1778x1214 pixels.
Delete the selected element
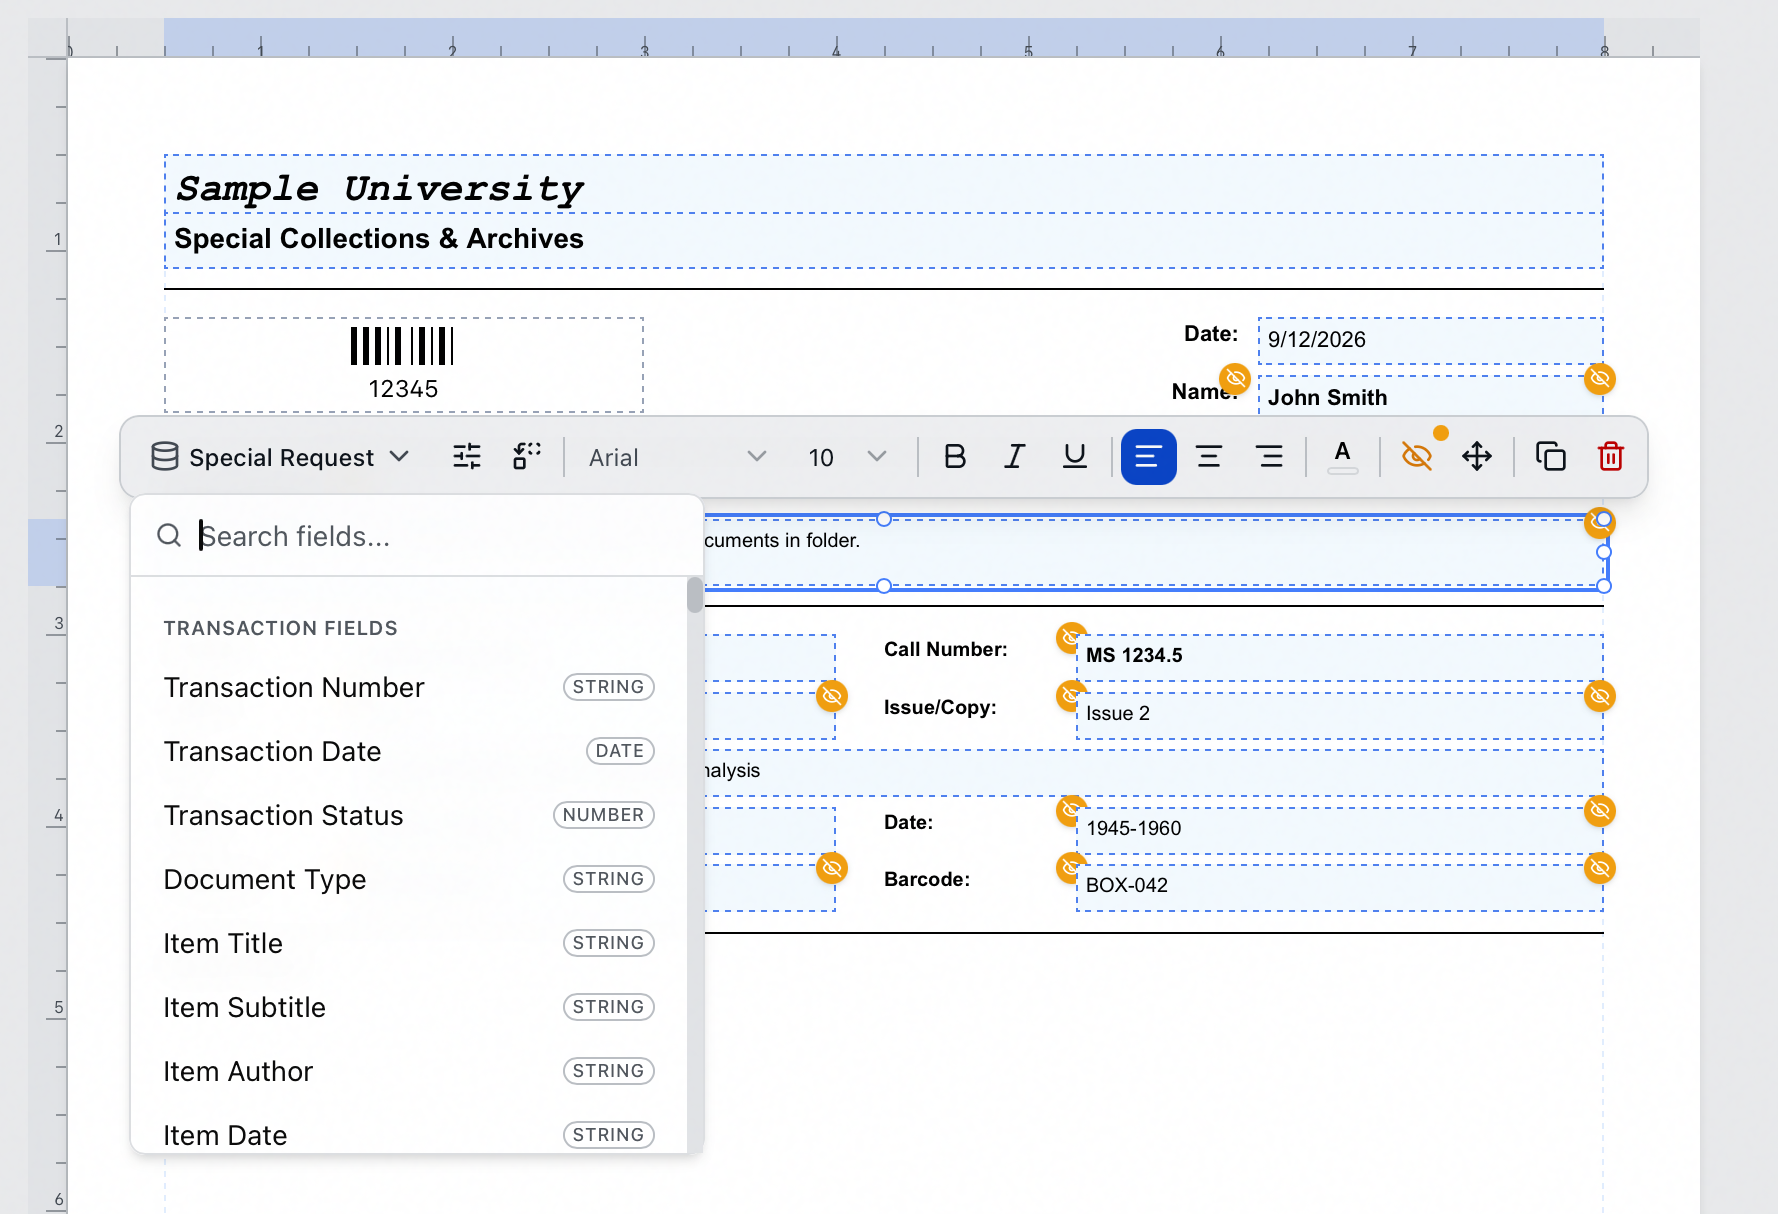1611,457
